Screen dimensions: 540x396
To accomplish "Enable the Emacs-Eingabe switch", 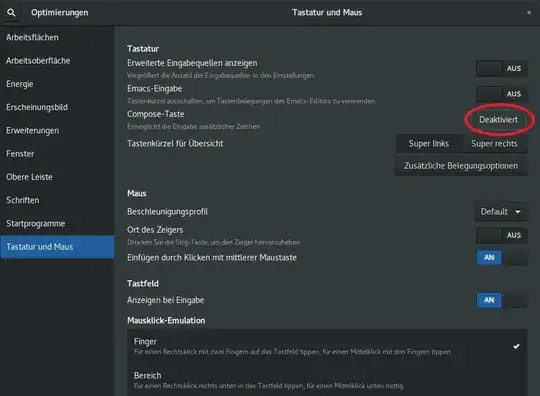I will point(501,94).
